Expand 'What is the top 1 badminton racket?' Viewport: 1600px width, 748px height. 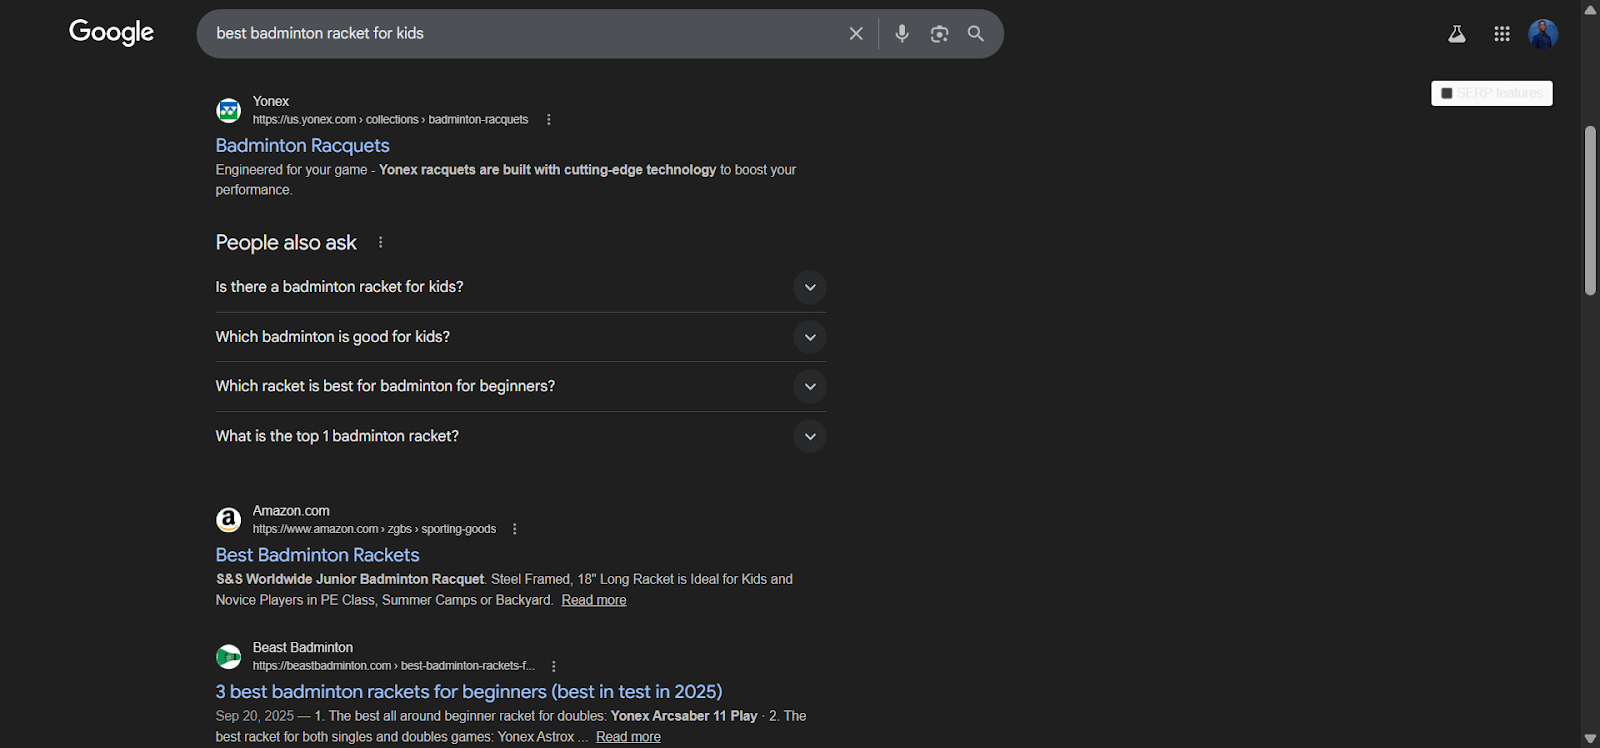520,436
